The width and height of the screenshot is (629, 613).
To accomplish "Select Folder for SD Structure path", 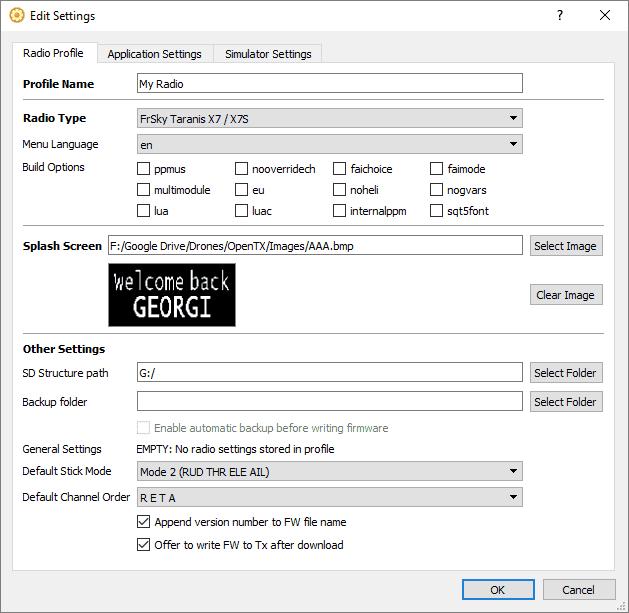I will [566, 373].
